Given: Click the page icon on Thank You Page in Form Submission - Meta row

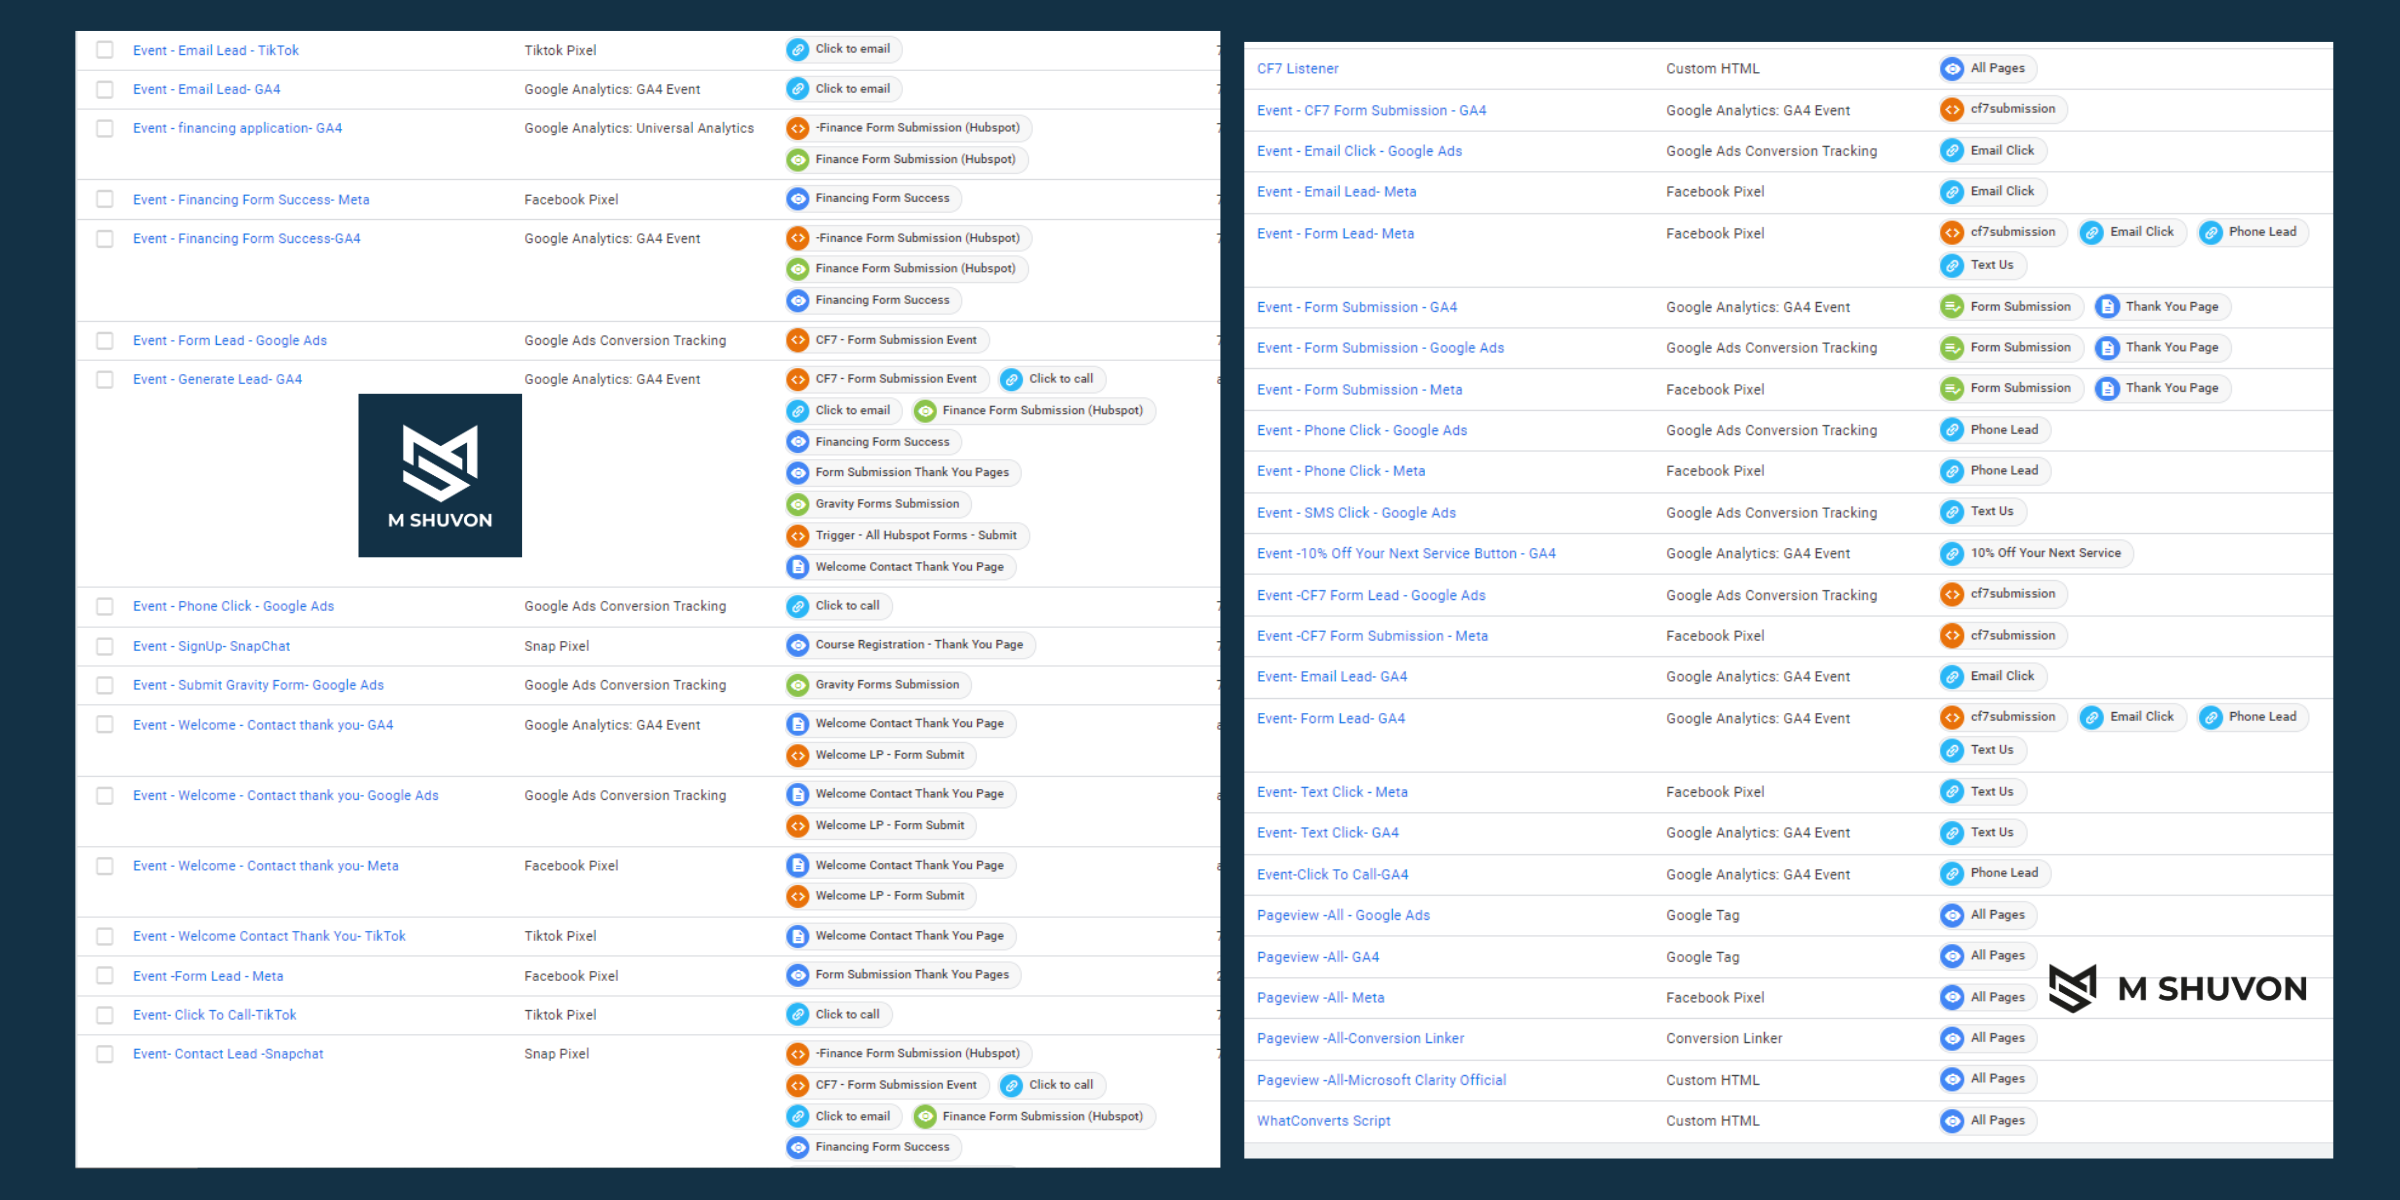Looking at the screenshot, I should 2108,389.
